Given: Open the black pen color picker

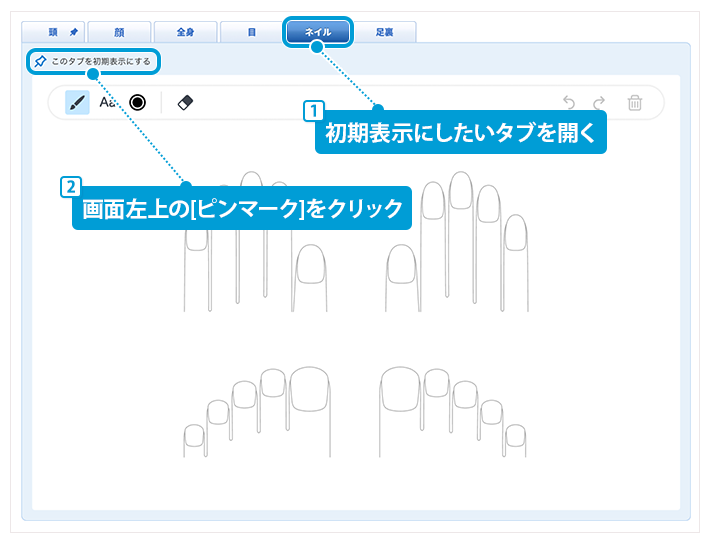Looking at the screenshot, I should click(138, 102).
